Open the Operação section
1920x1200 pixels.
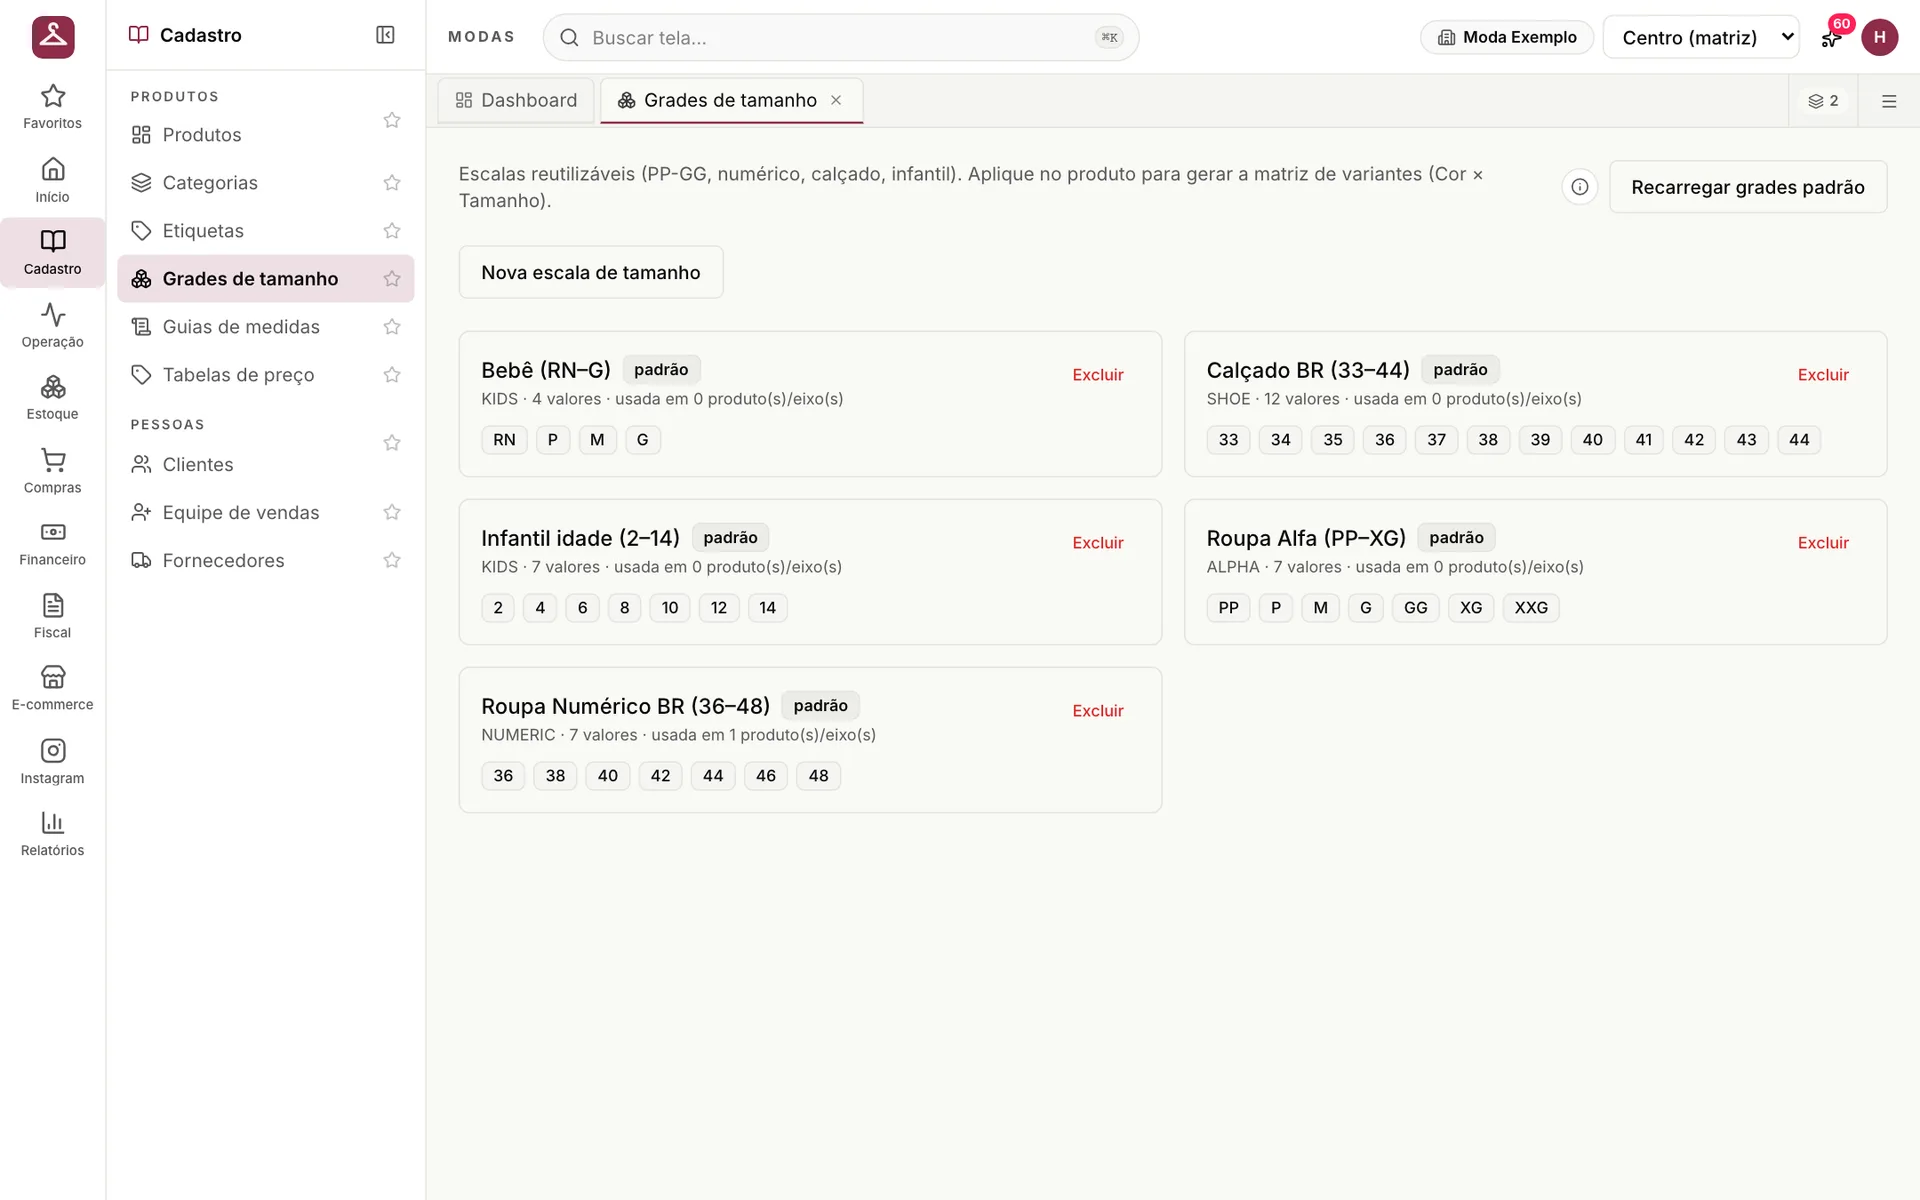point(52,326)
